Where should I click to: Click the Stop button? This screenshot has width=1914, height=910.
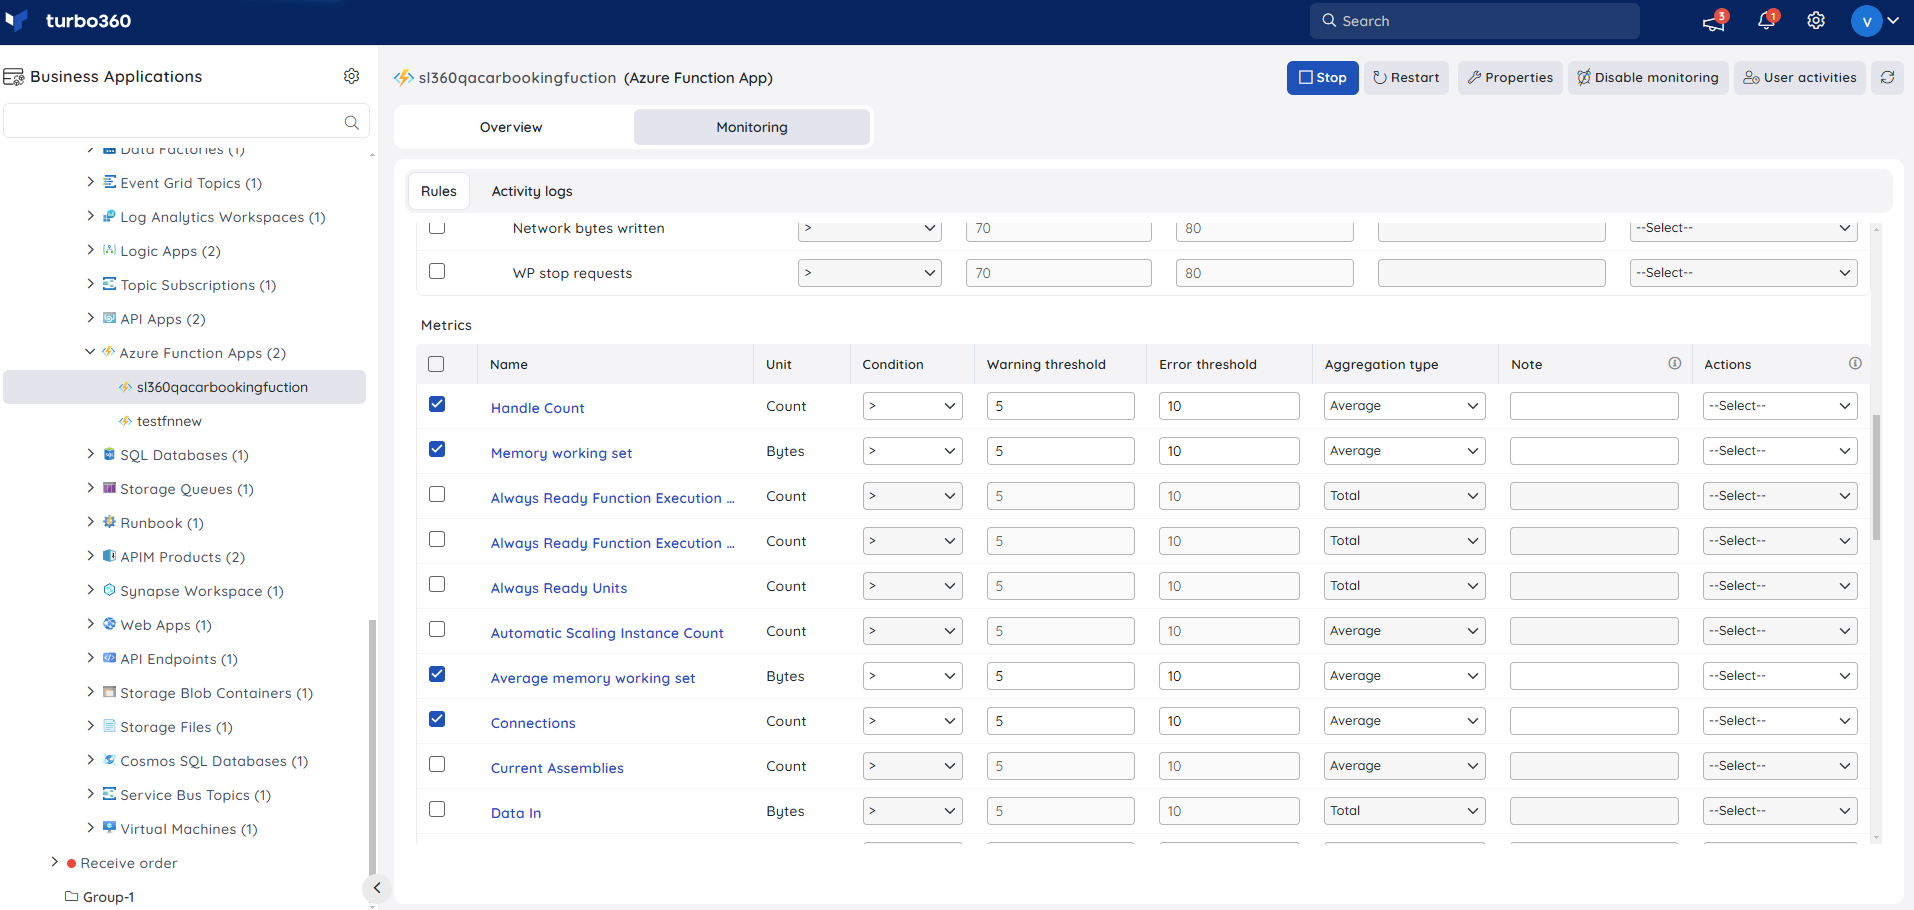1322,77
